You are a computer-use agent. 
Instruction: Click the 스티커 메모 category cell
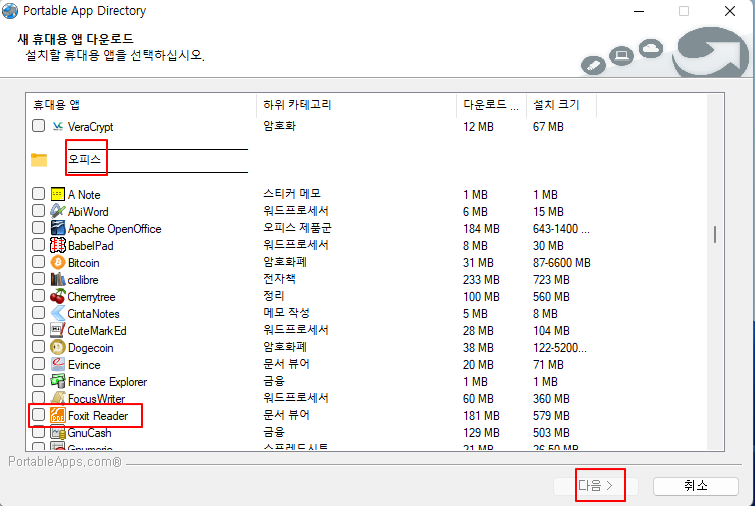tap(292, 194)
